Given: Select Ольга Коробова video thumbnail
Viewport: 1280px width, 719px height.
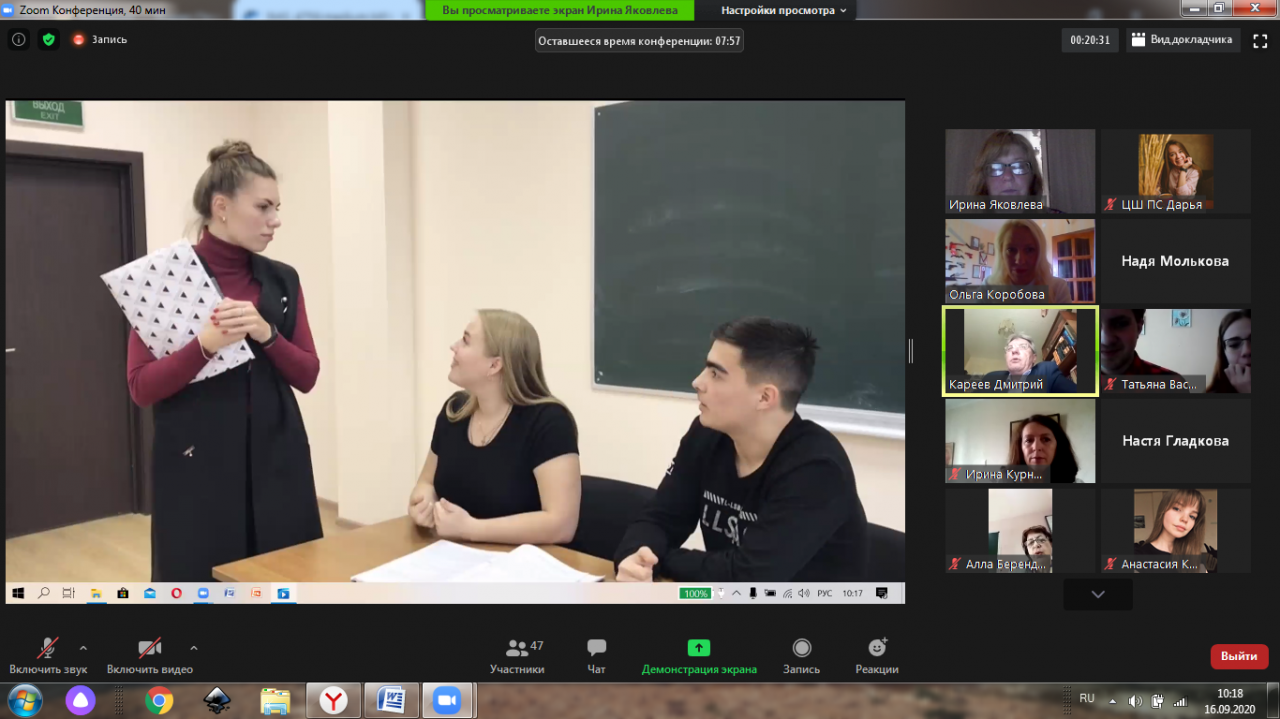Looking at the screenshot, I should pos(1020,261).
